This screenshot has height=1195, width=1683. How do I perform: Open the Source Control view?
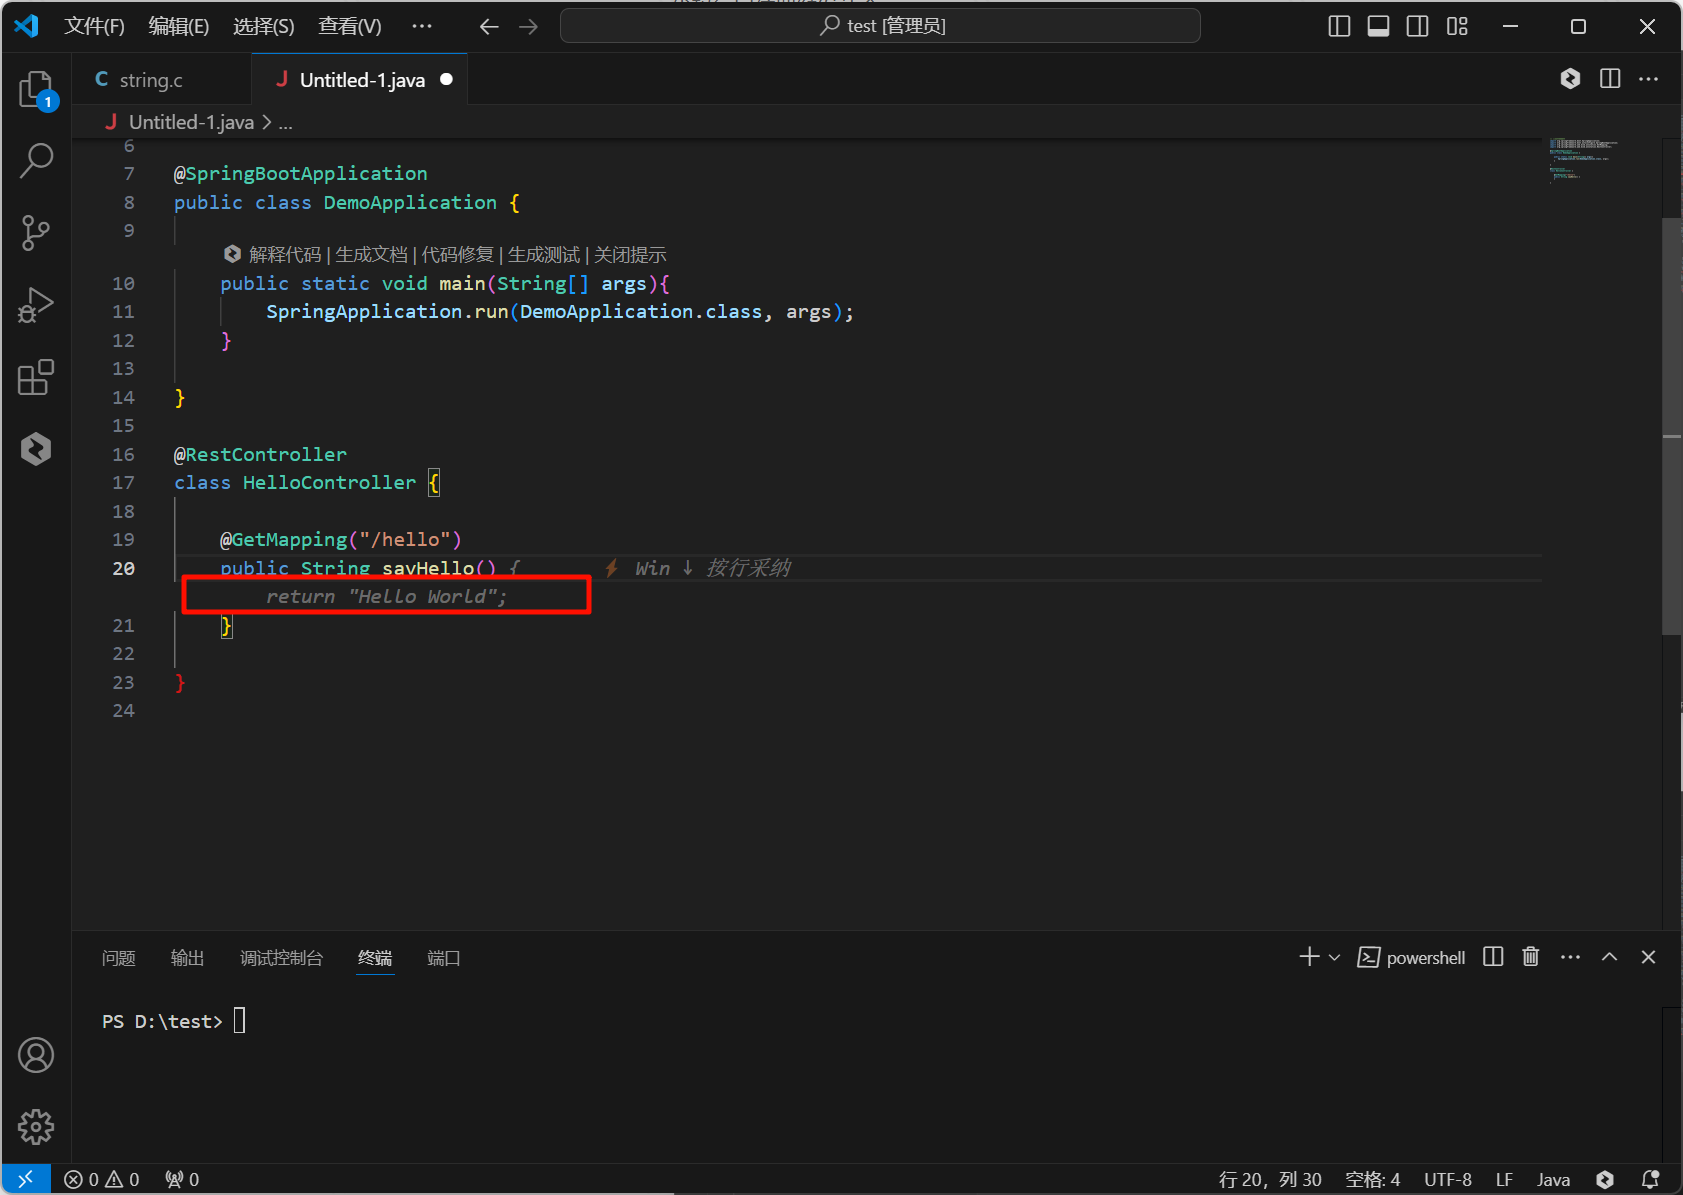[36, 233]
